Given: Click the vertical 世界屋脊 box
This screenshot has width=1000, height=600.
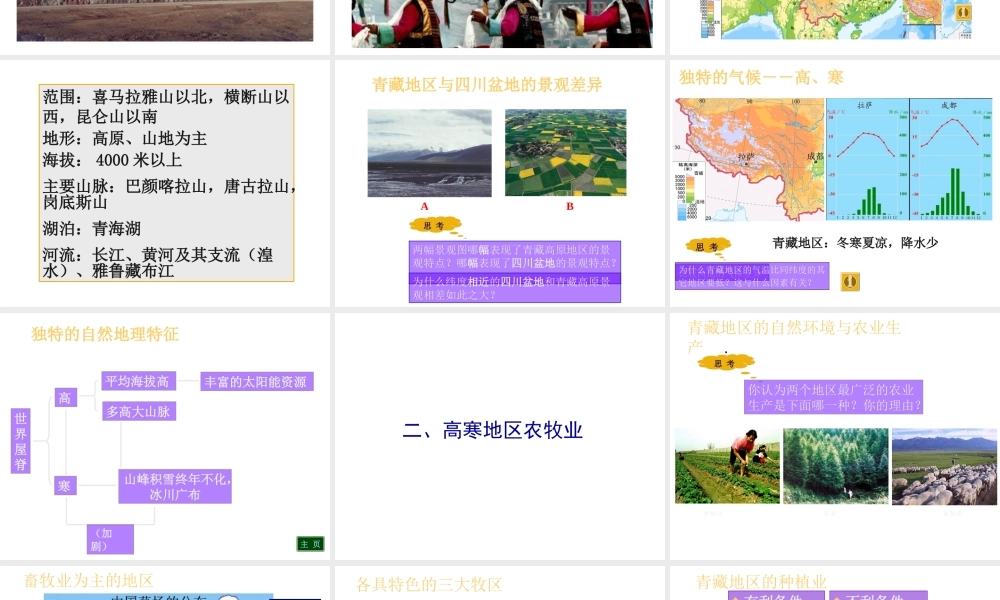Looking at the screenshot, I should click(x=20, y=441).
